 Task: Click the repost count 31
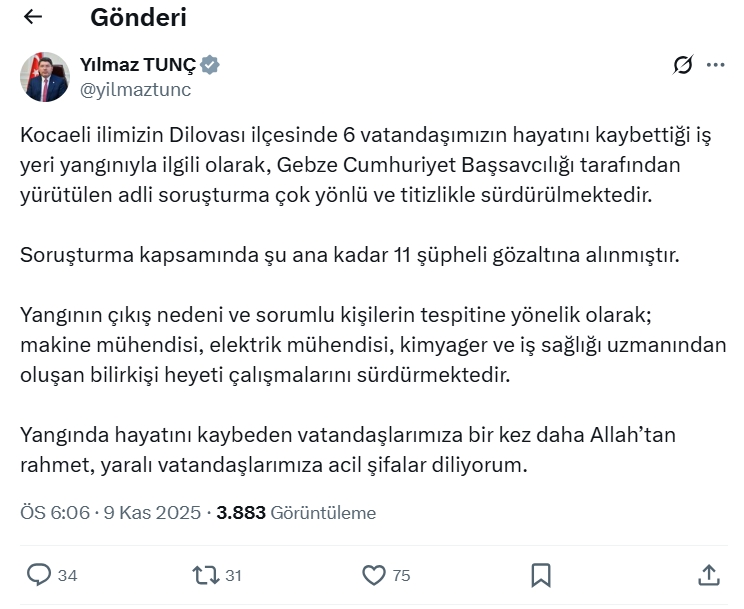(234, 575)
